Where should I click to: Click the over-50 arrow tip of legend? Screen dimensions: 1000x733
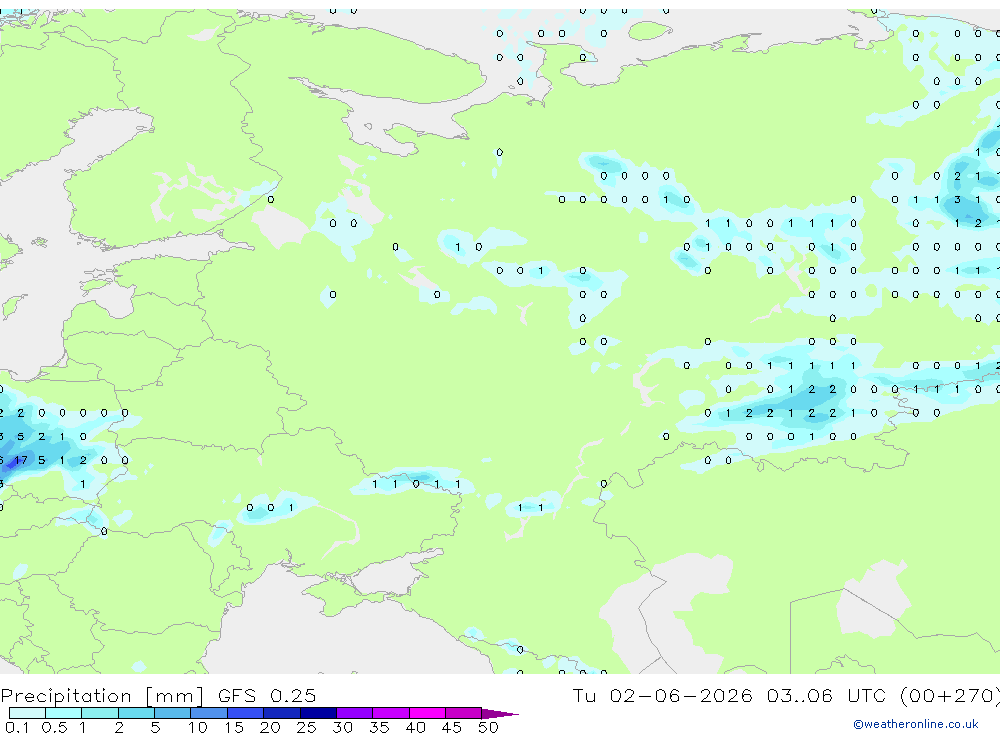[x=500, y=713]
